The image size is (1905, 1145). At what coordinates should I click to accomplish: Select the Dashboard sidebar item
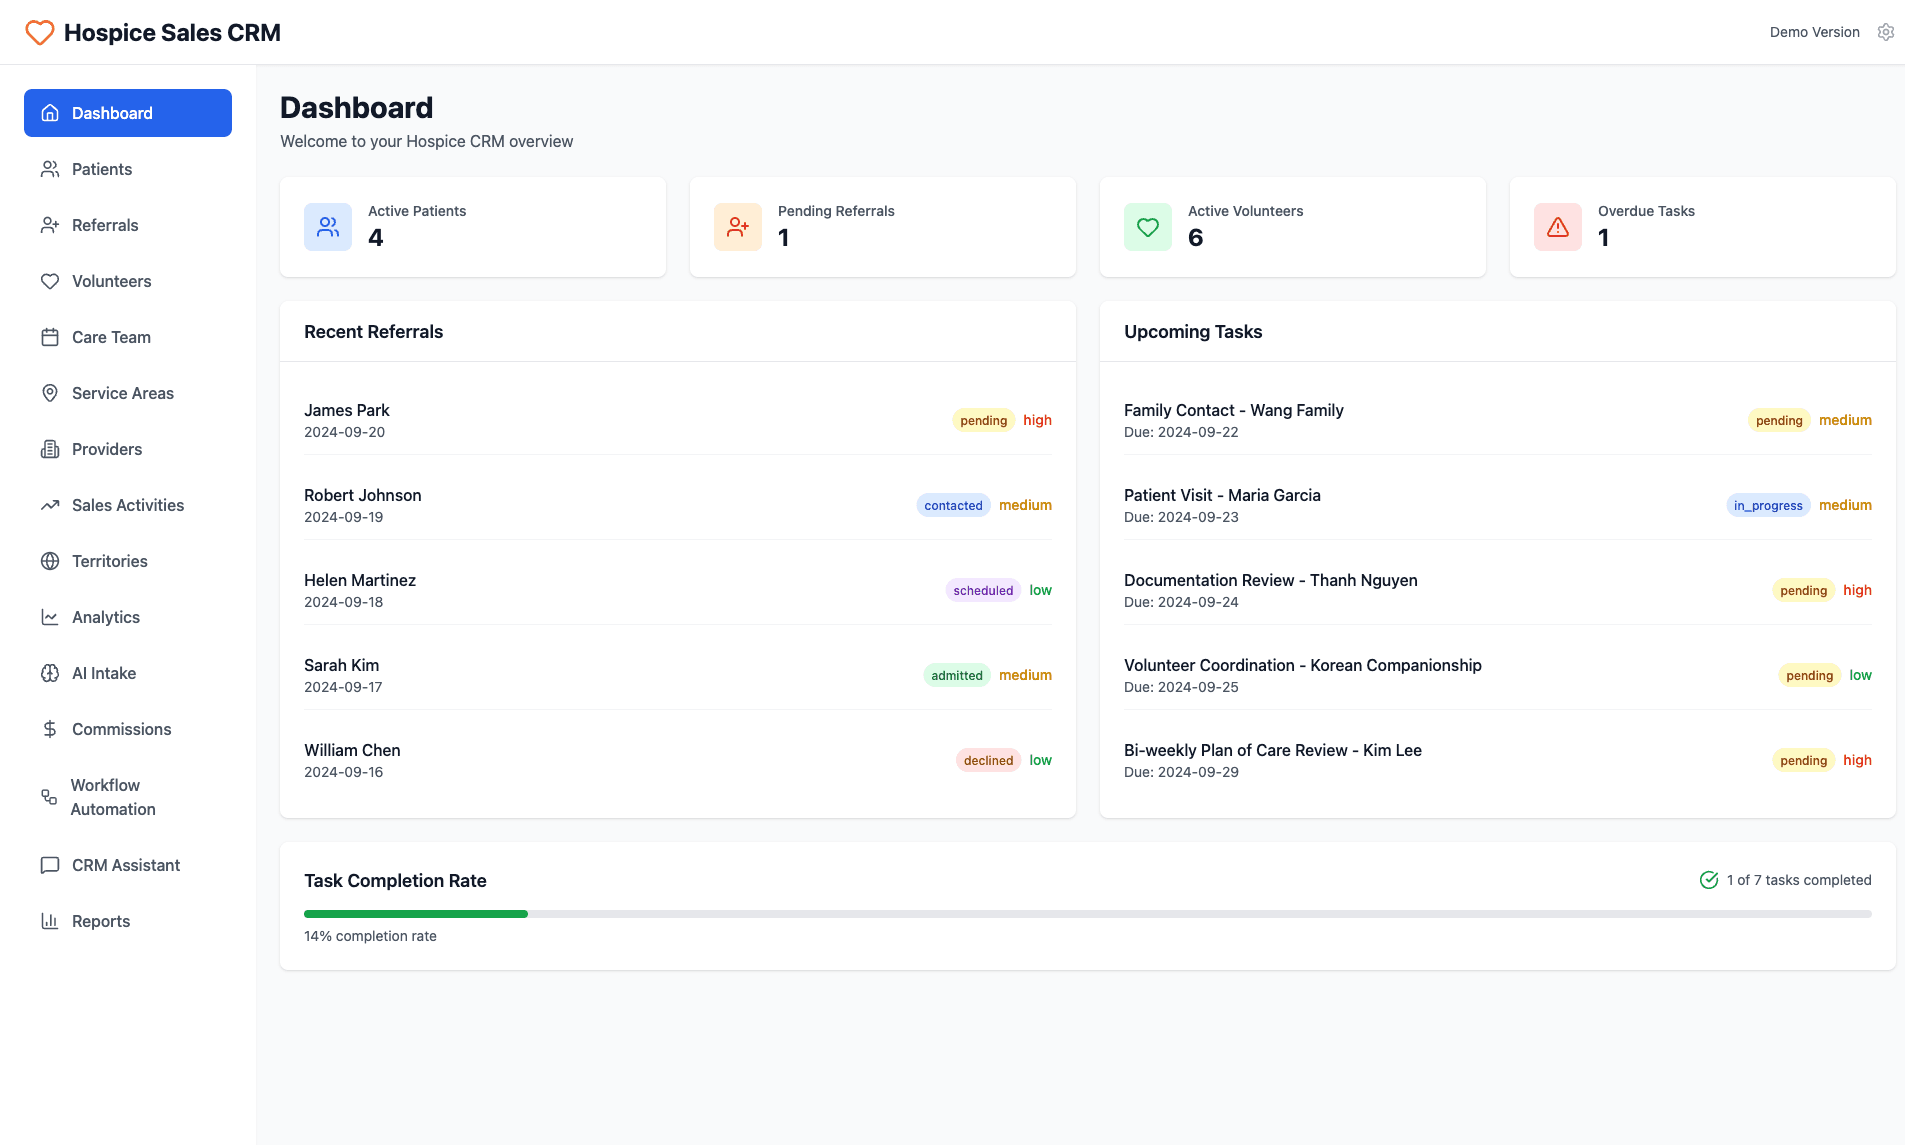click(127, 113)
